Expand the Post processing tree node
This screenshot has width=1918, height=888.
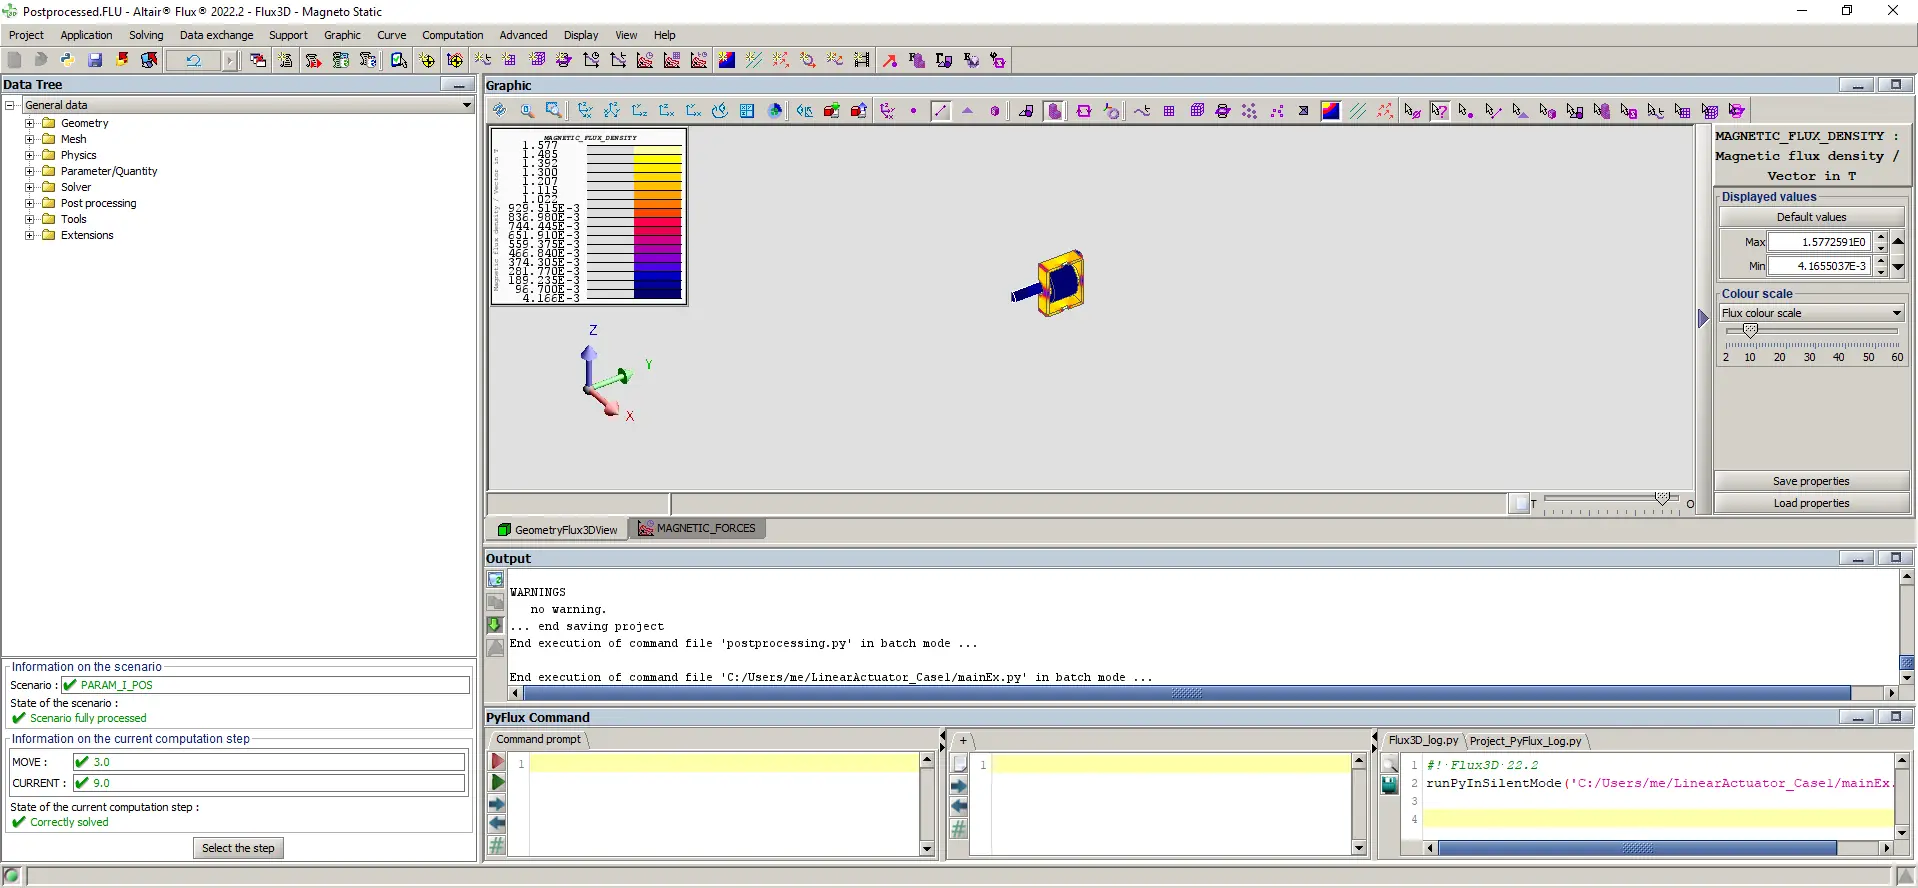point(30,203)
